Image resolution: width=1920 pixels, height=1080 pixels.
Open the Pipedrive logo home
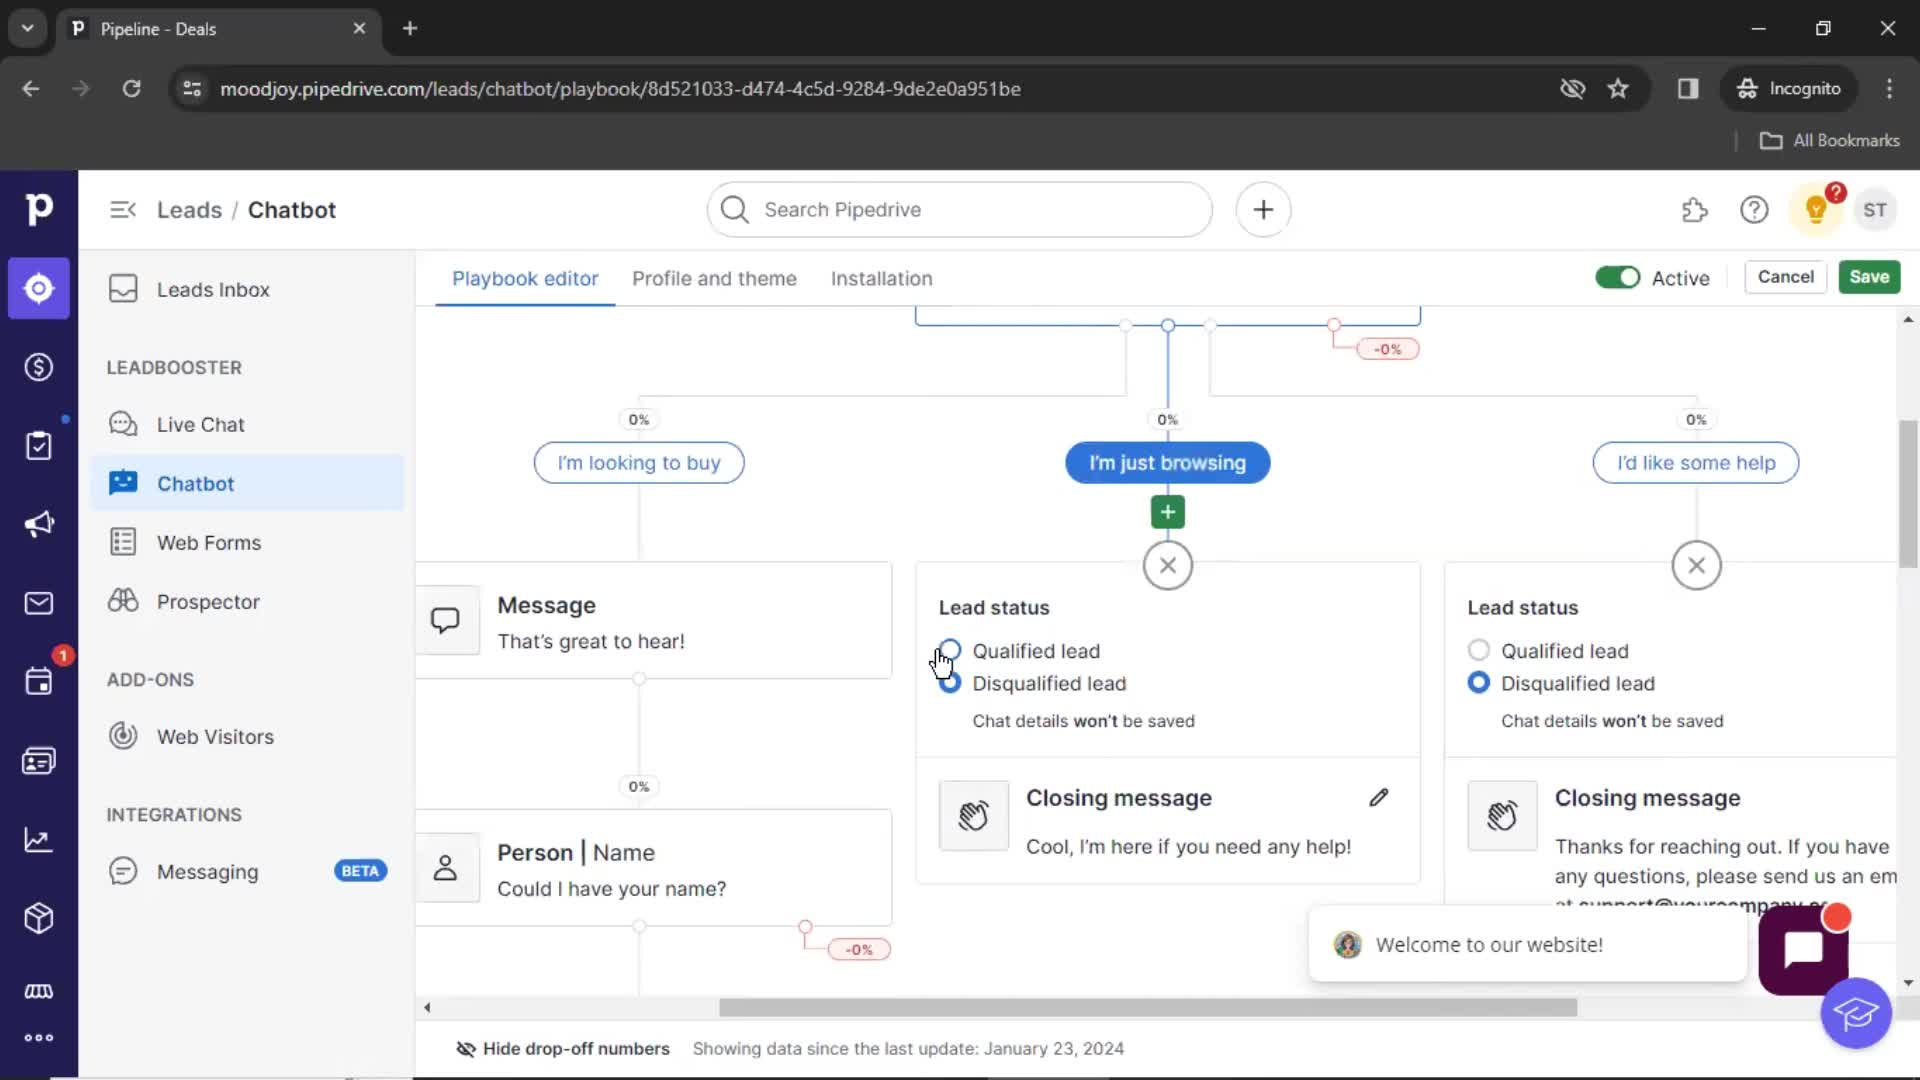[x=38, y=209]
